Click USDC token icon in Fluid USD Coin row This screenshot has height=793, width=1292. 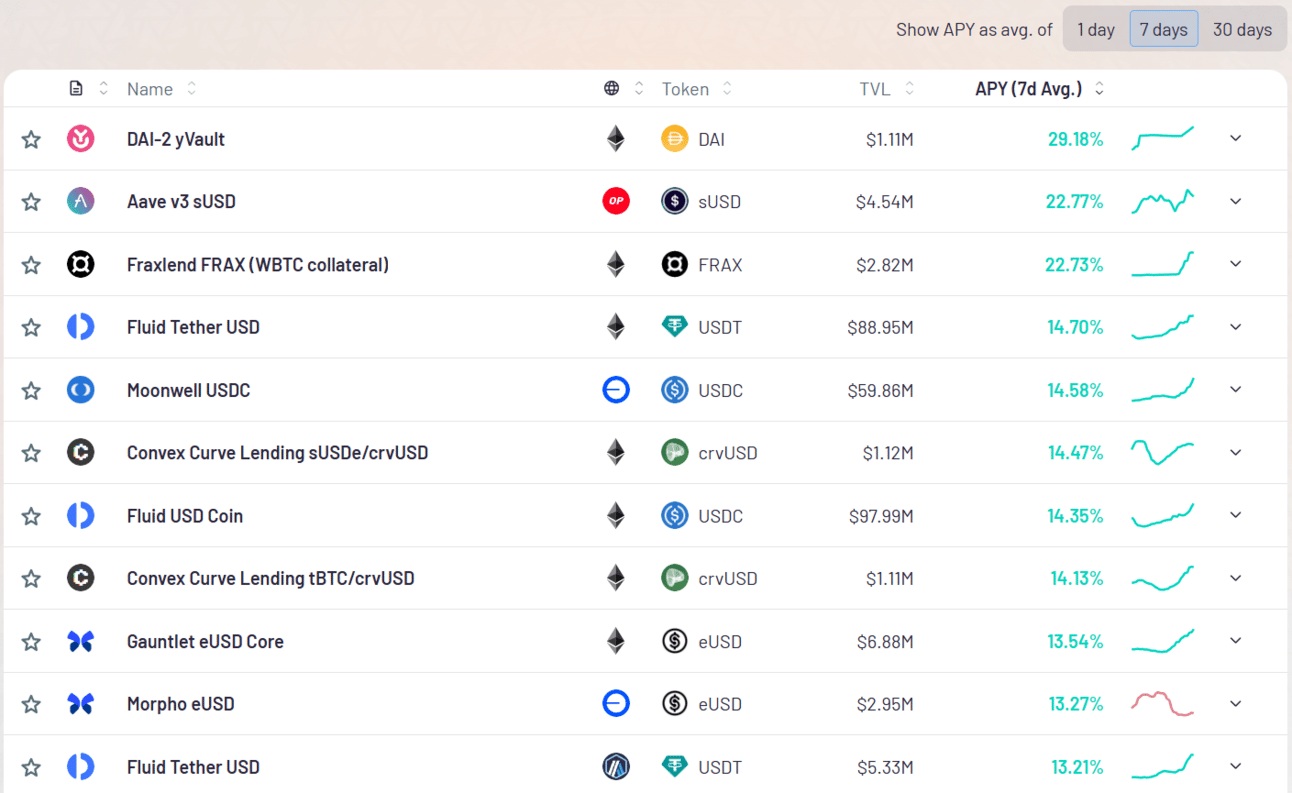point(675,516)
